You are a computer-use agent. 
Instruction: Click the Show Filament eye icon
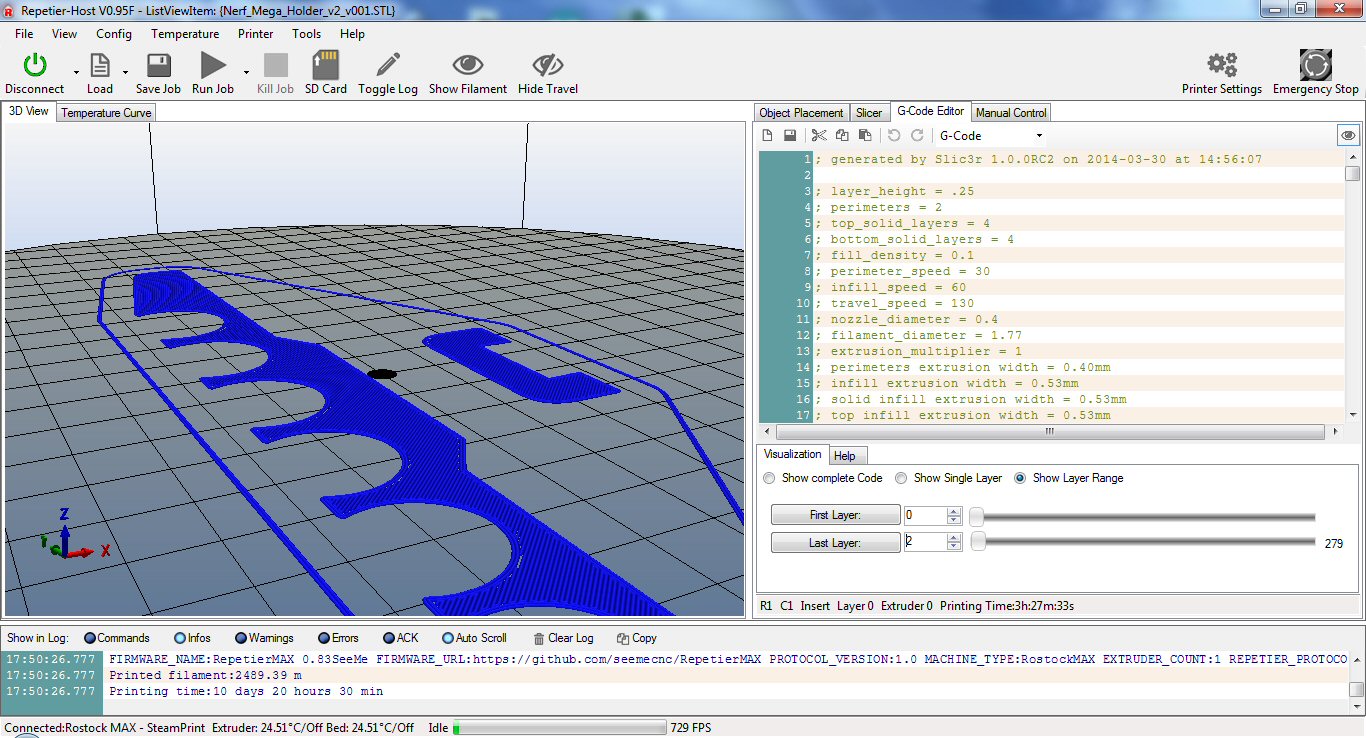pyautogui.click(x=467, y=66)
